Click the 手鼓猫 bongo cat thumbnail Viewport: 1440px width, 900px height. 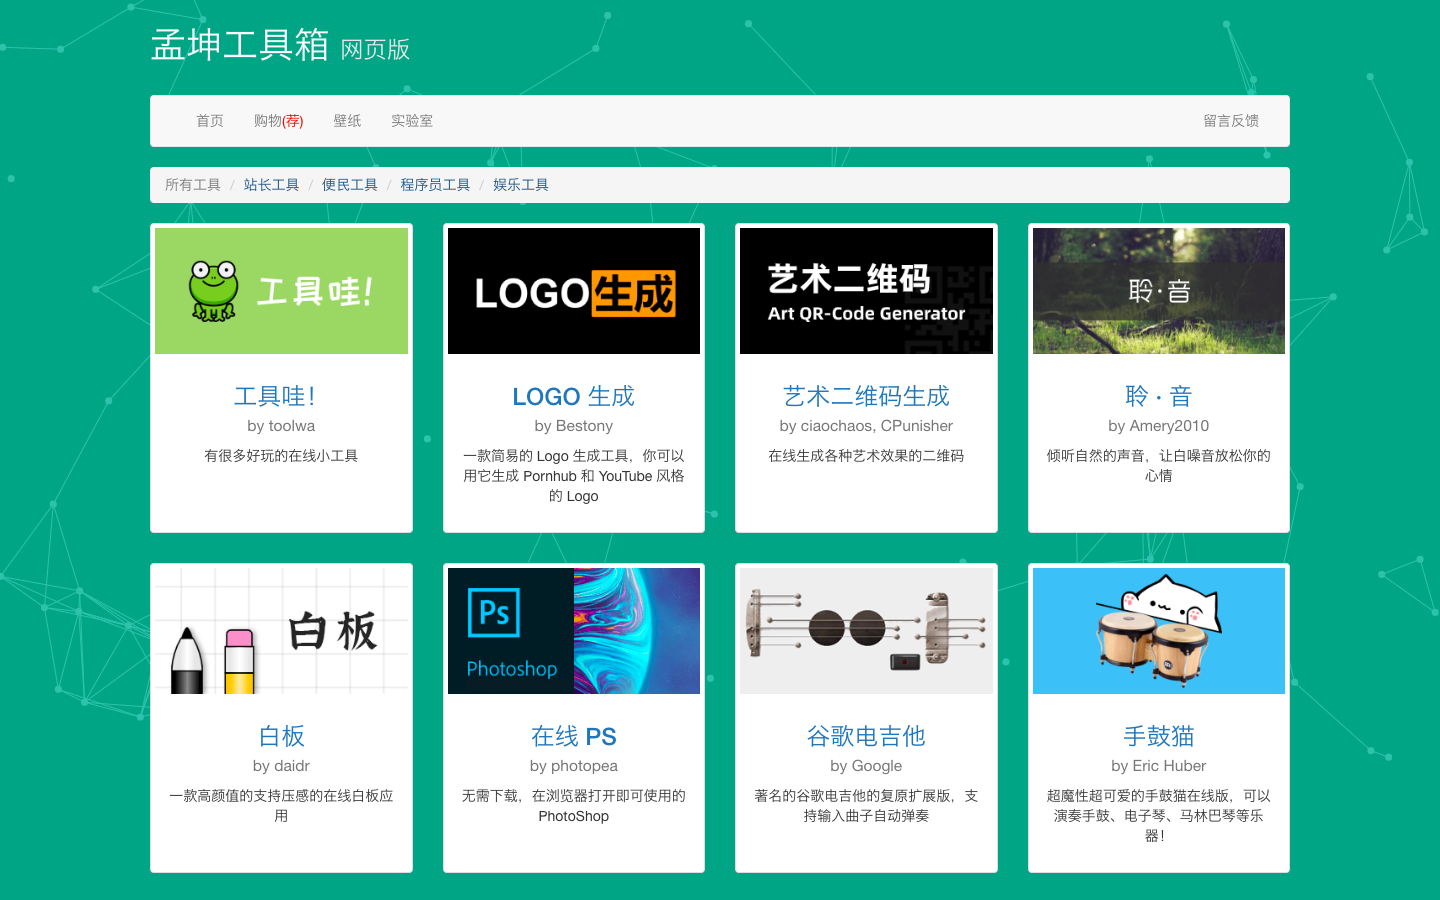pyautogui.click(x=1158, y=630)
